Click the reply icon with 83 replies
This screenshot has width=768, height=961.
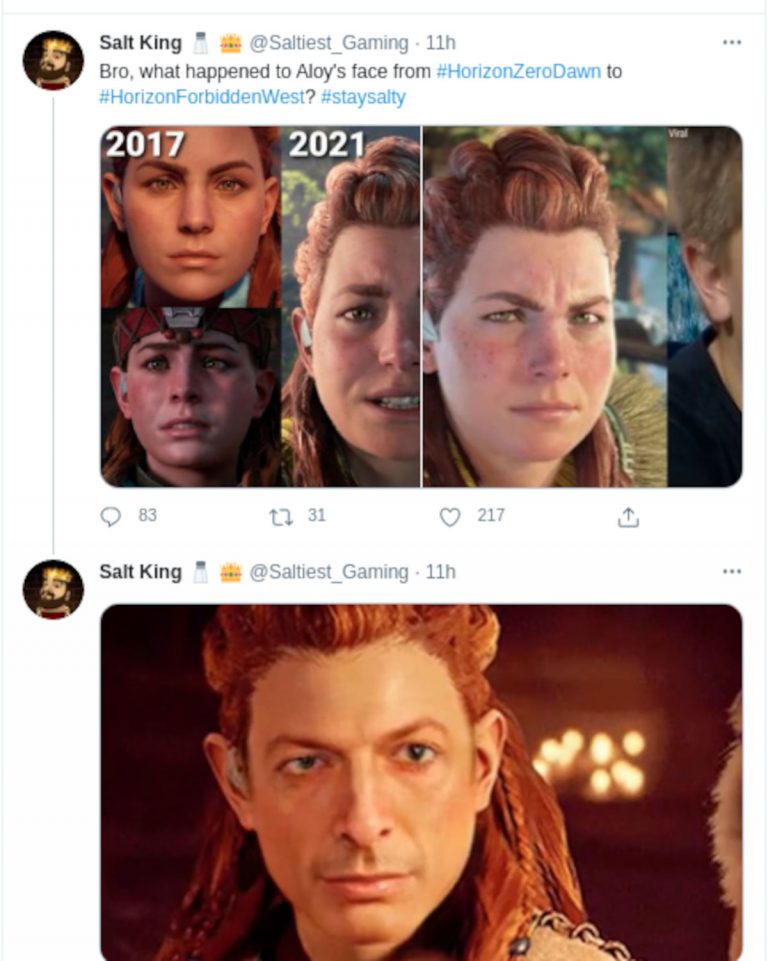tap(111, 516)
